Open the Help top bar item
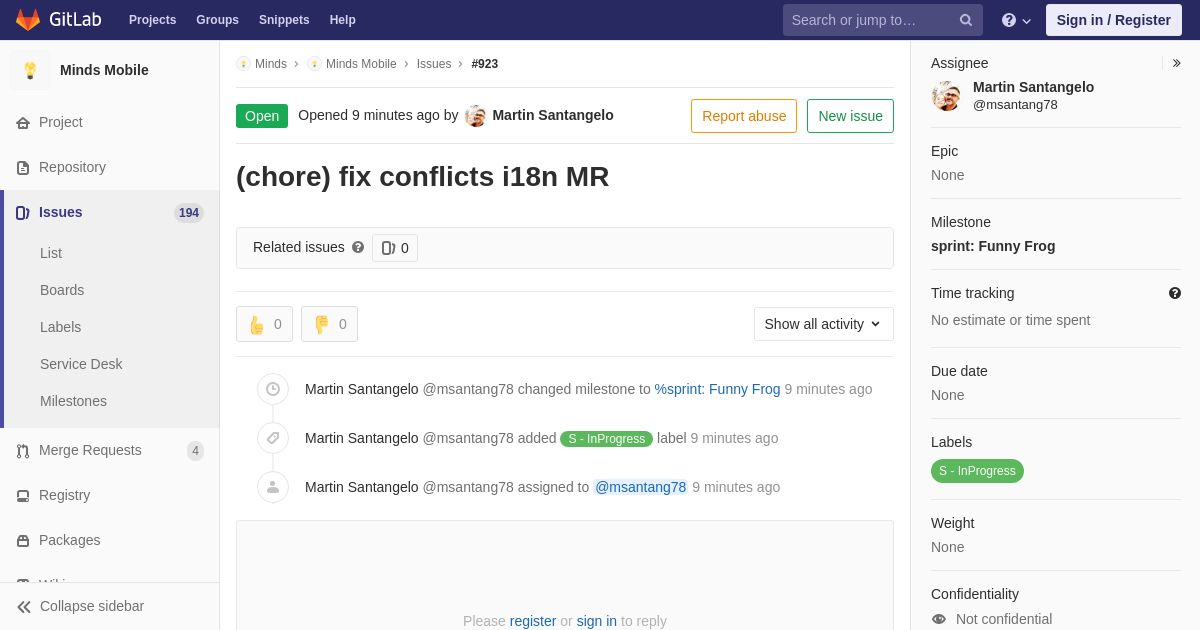The image size is (1200, 630). pos(343,20)
